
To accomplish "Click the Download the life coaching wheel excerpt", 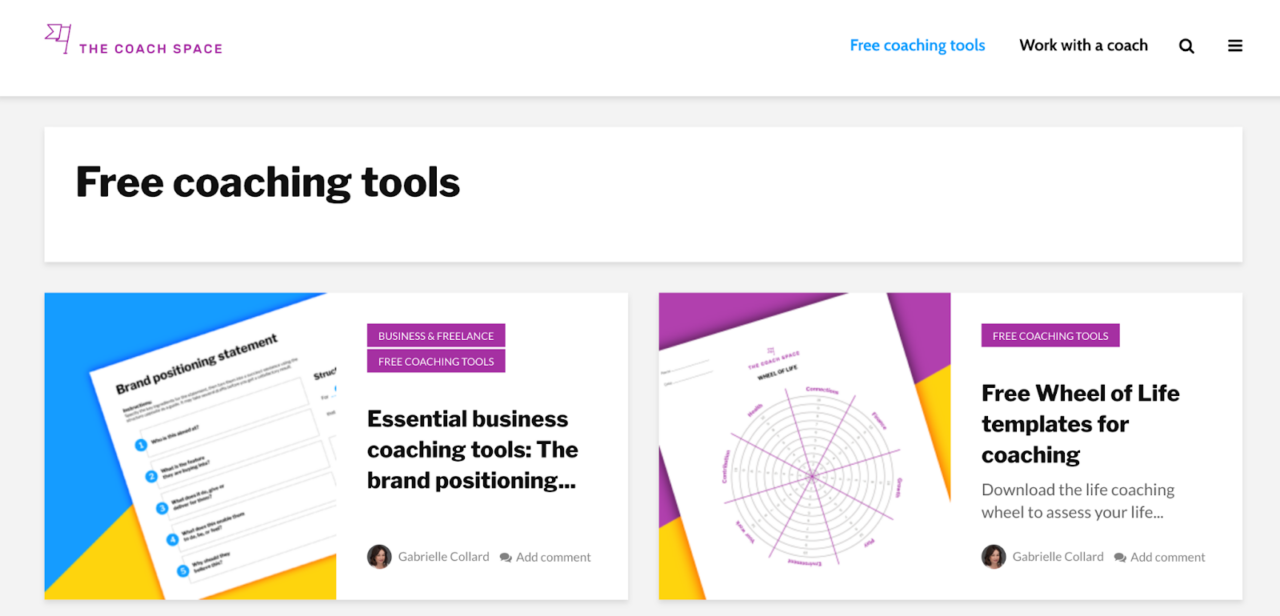I will tap(1078, 501).
